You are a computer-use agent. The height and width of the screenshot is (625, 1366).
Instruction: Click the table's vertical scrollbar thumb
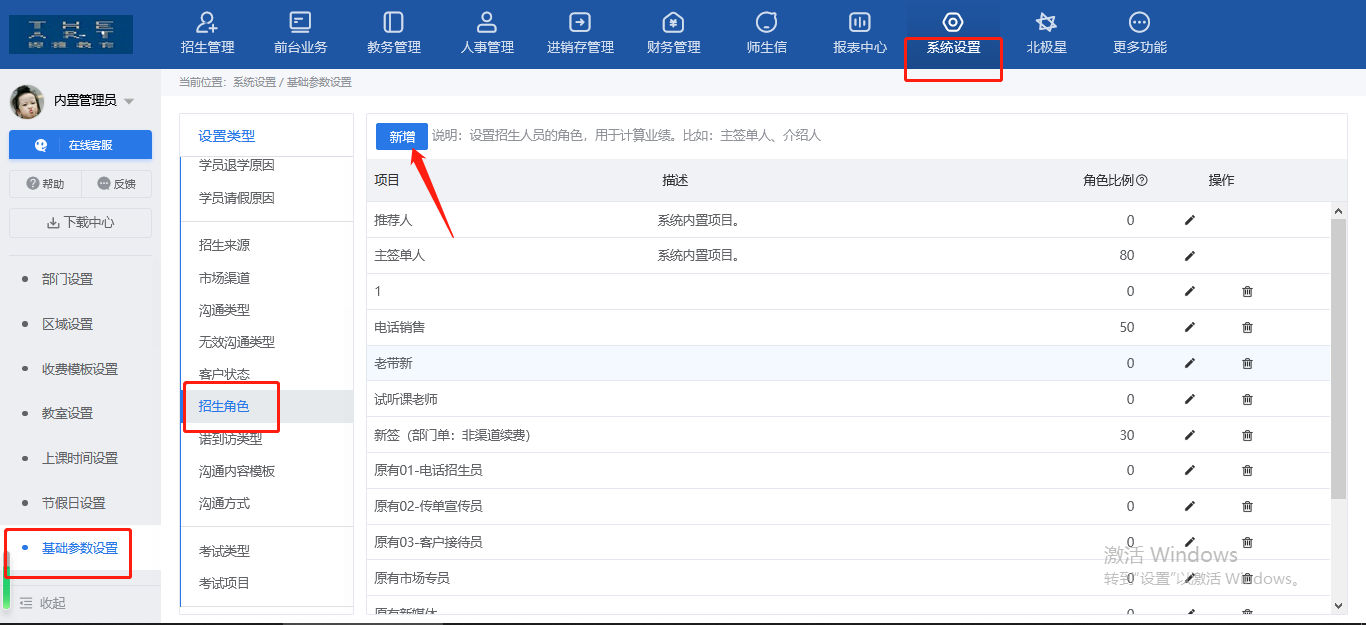(1339, 359)
